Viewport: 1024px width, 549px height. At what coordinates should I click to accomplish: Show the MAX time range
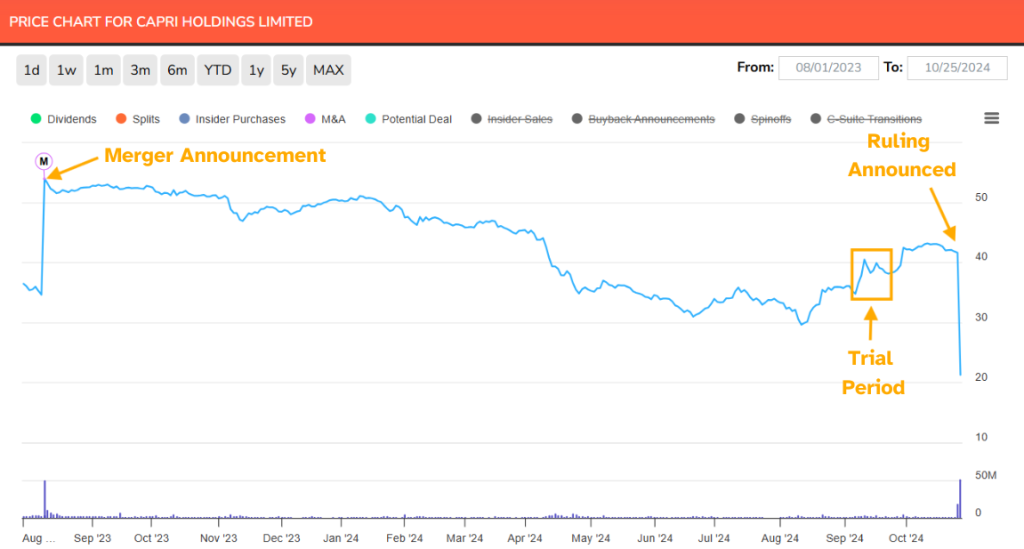(x=328, y=70)
